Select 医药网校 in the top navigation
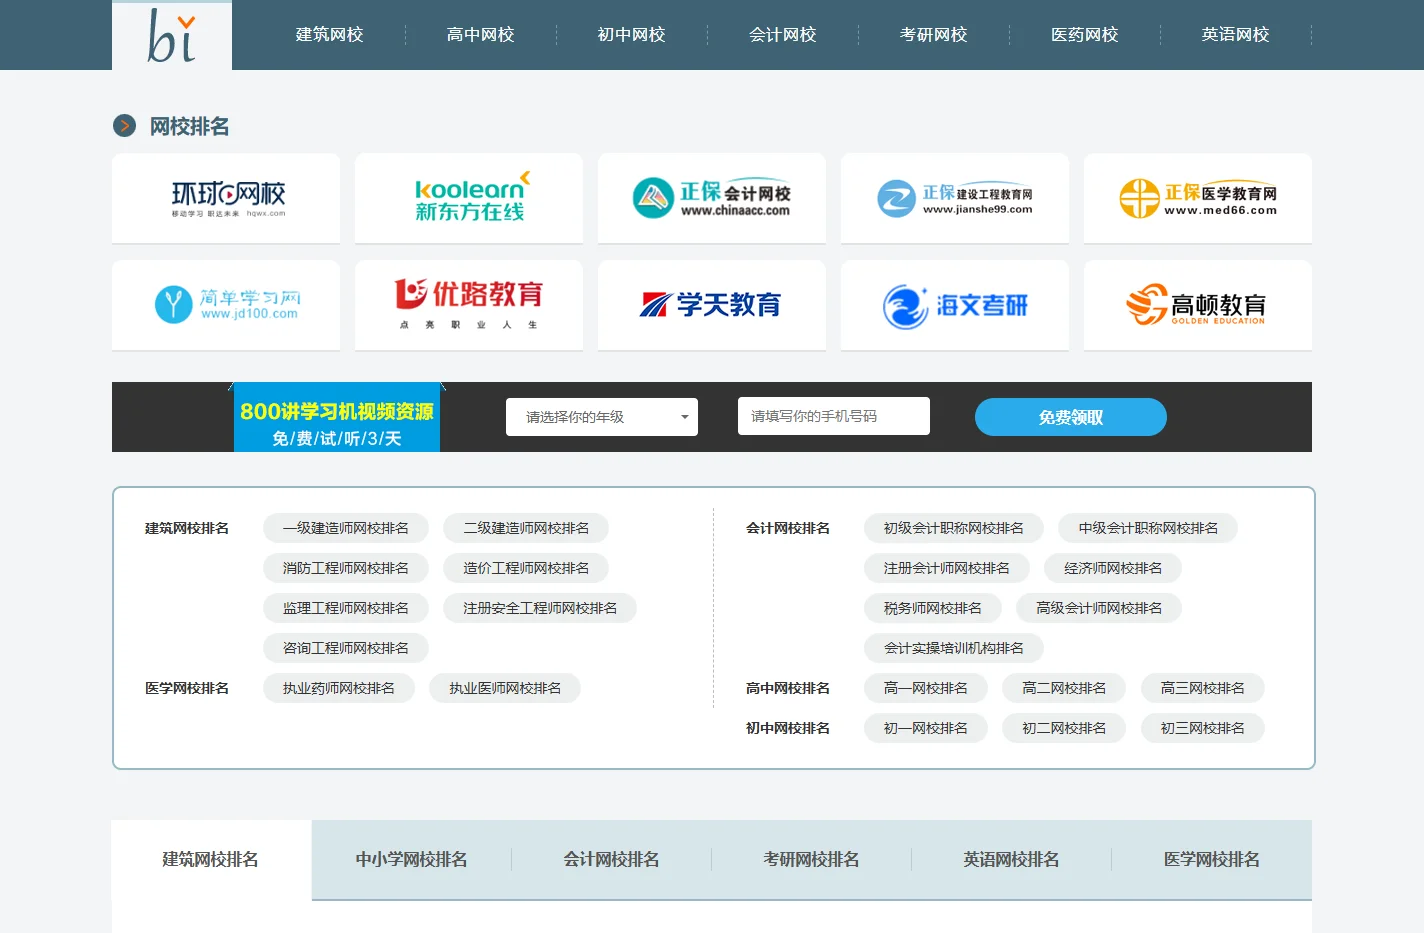The width and height of the screenshot is (1424, 933). [1085, 35]
